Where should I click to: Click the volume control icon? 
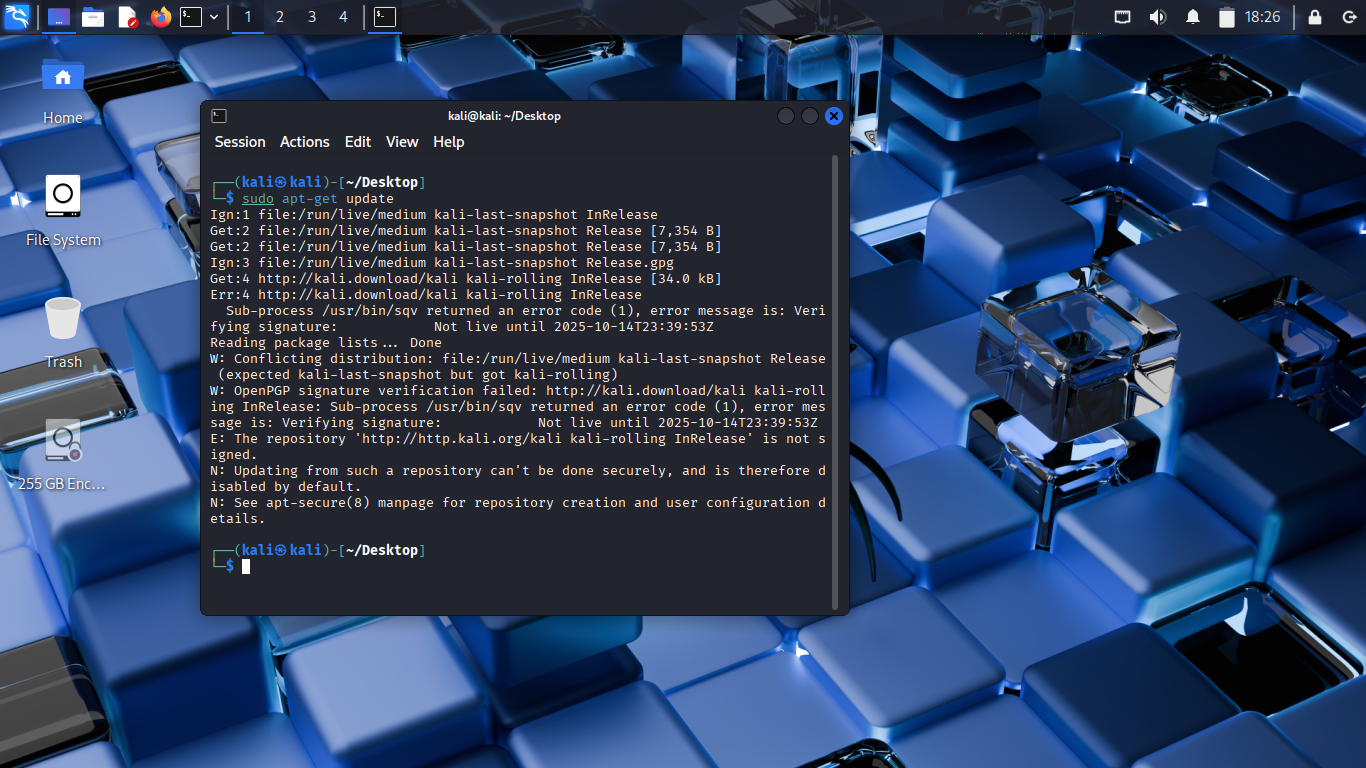coord(1157,17)
